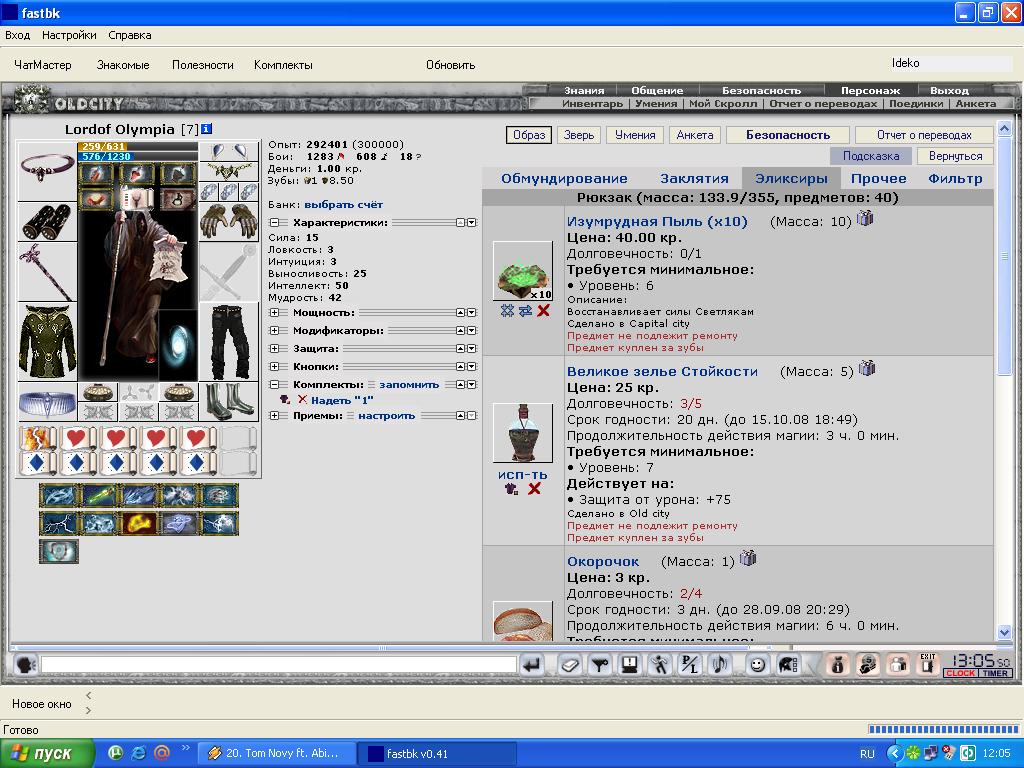The image size is (1024, 768).
Task: Click the yellow flame skill icon
Action: coord(139,523)
